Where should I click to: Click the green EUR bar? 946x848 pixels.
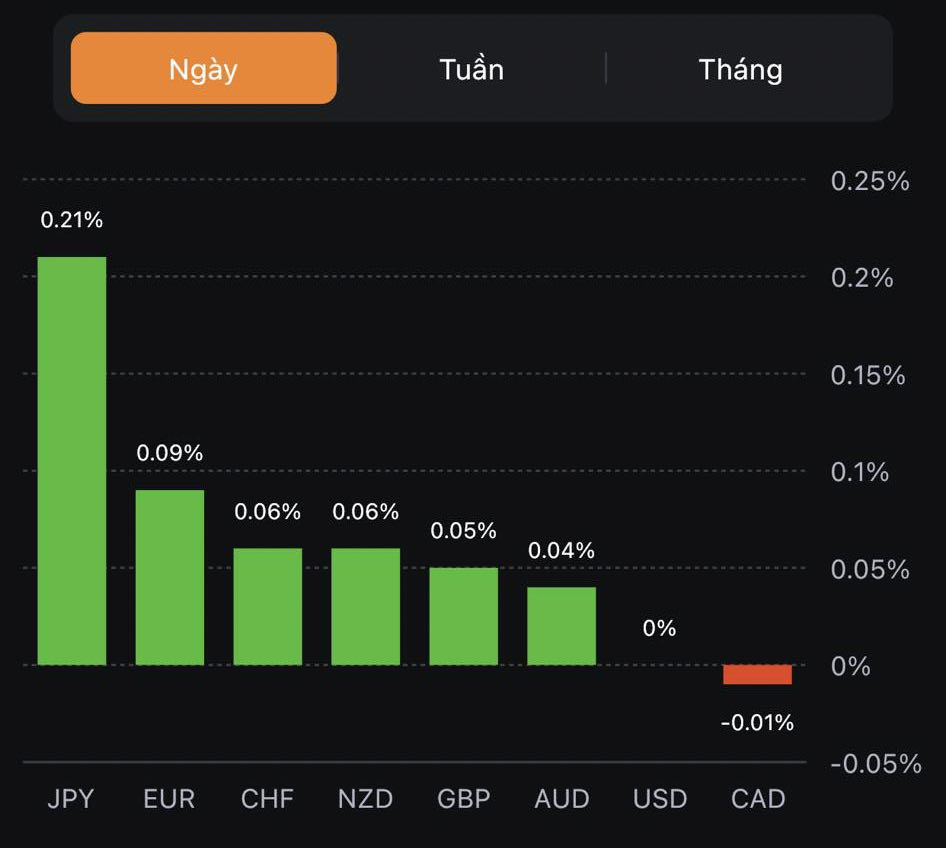170,577
